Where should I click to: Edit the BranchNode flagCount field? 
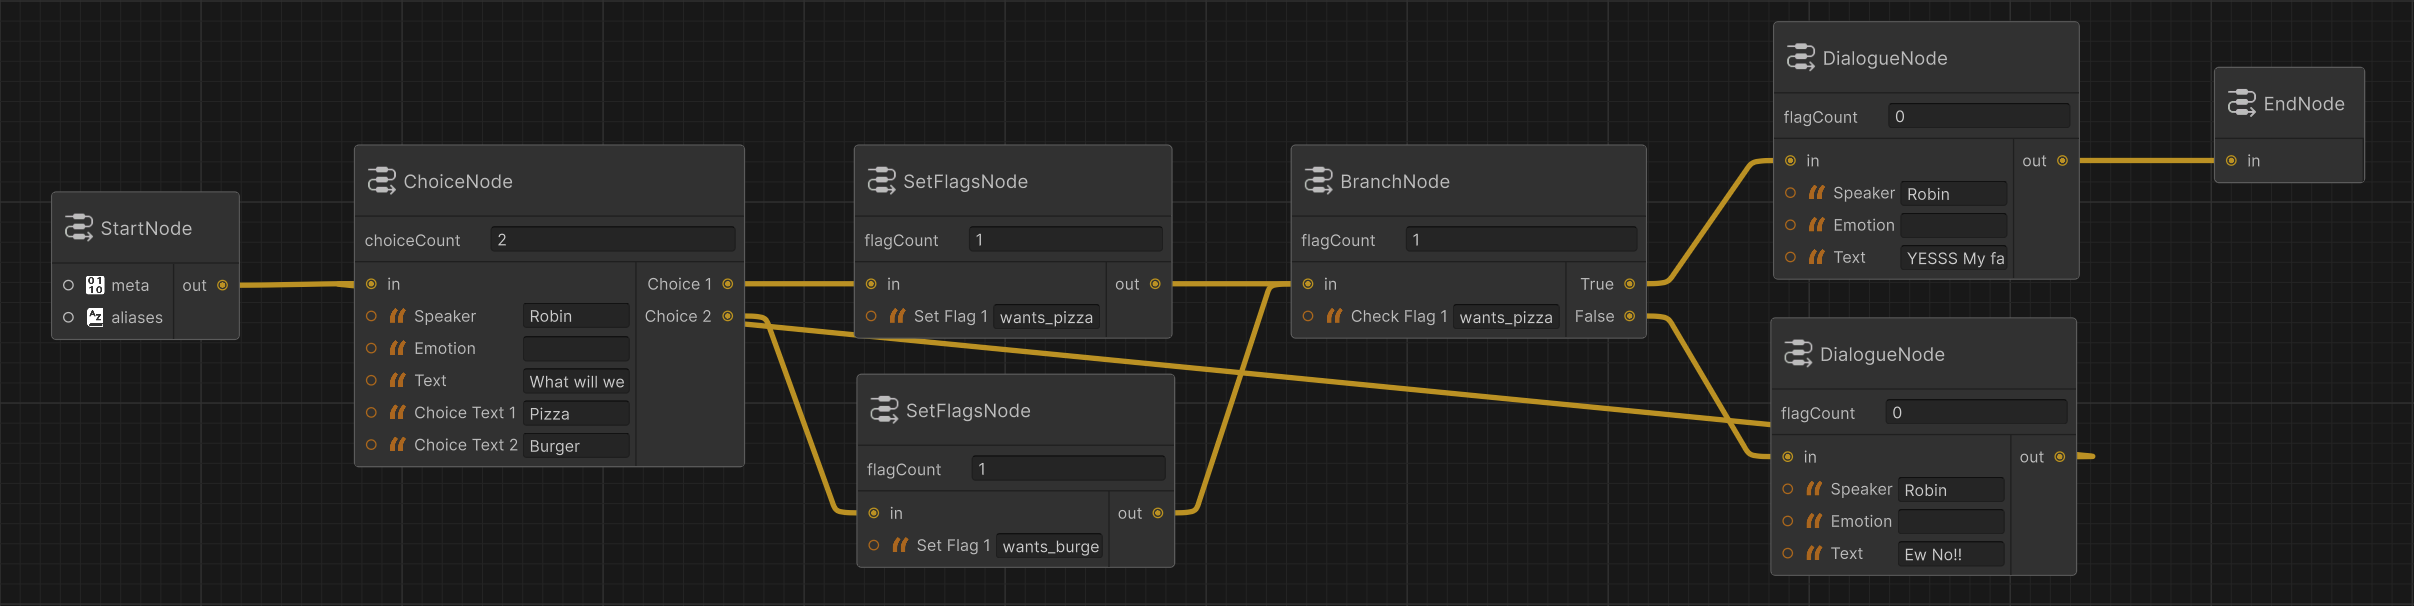[1521, 239]
